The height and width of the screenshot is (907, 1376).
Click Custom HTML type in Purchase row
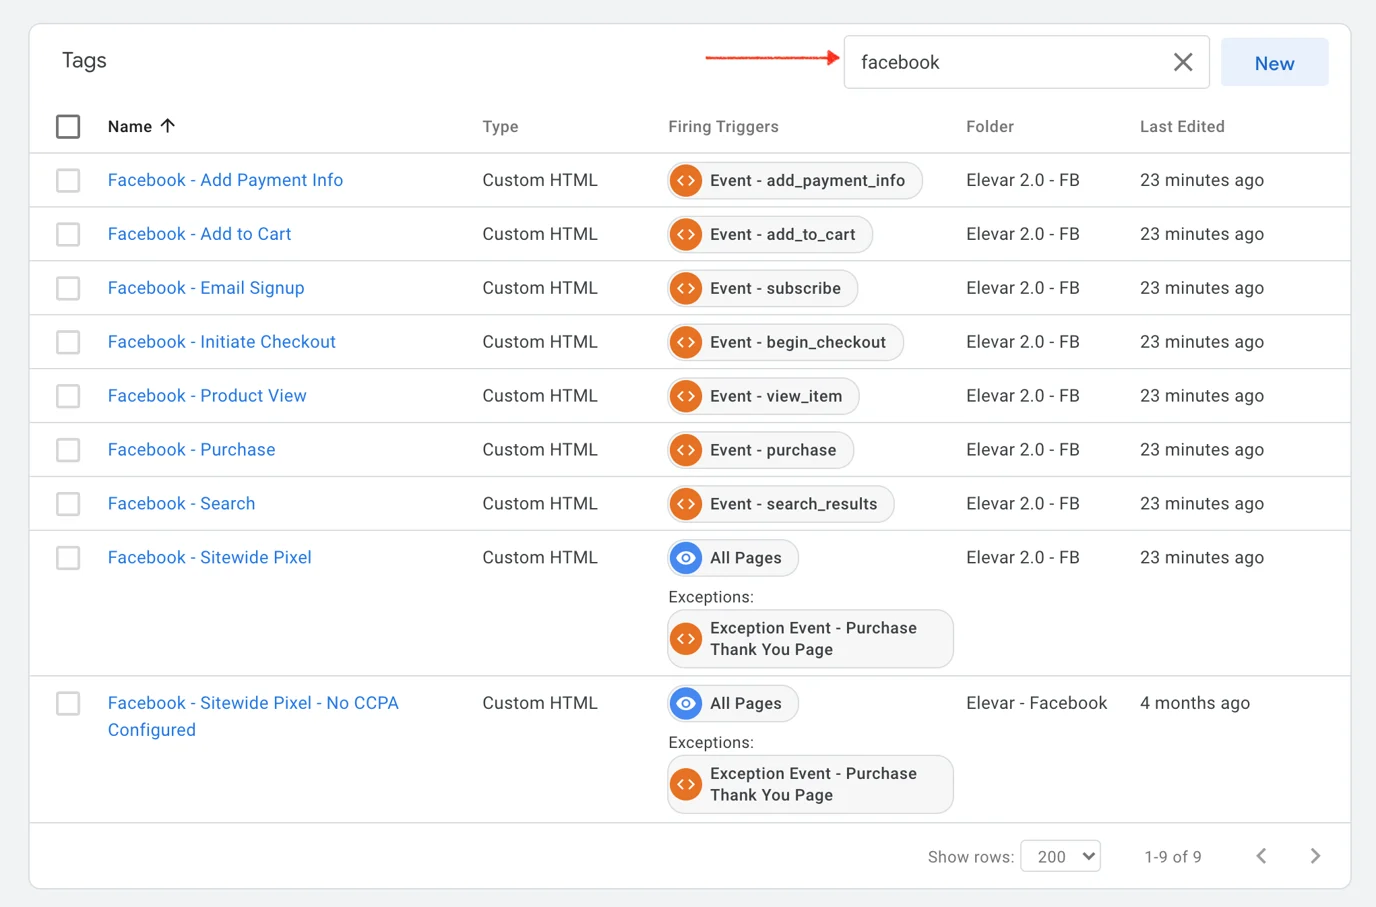[540, 450]
